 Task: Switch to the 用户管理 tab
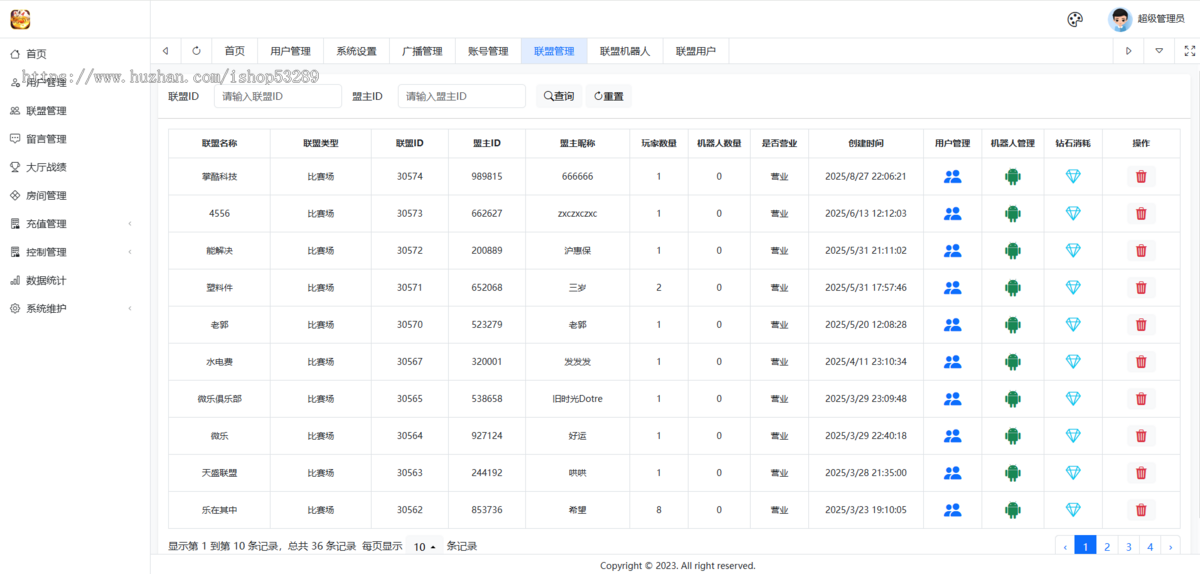[290, 51]
